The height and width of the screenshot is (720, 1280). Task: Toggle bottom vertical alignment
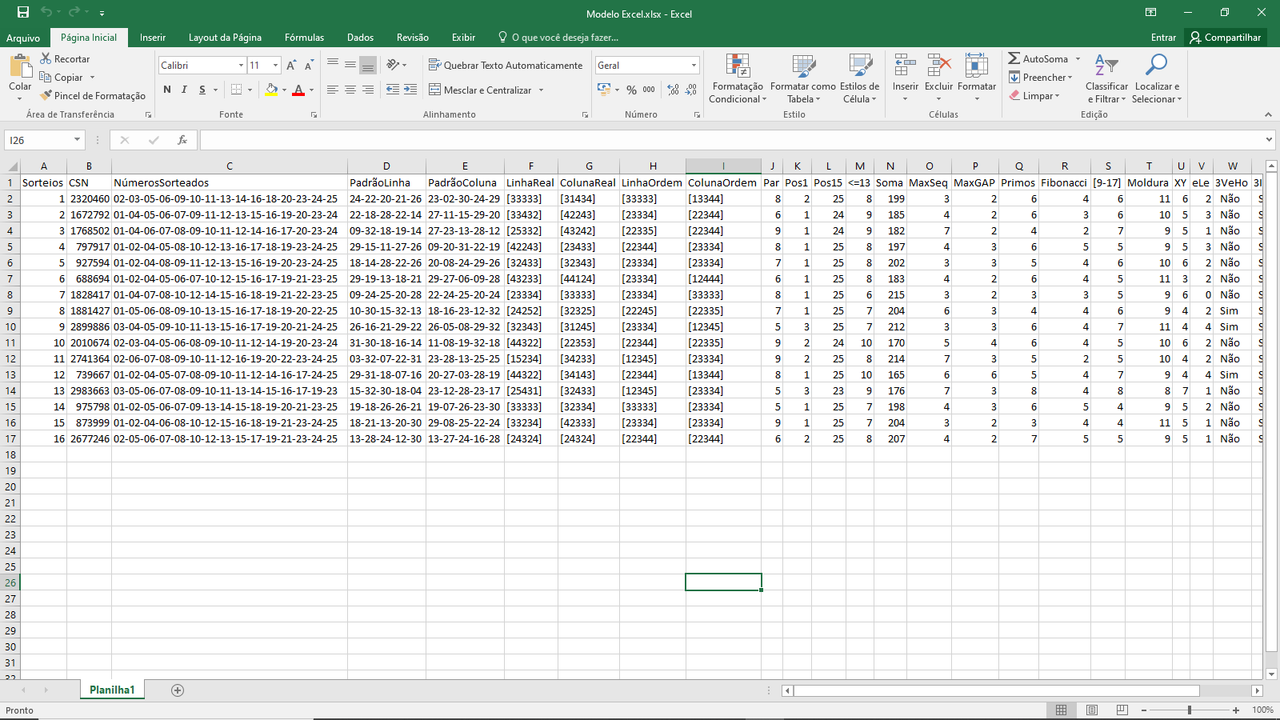tap(368, 65)
